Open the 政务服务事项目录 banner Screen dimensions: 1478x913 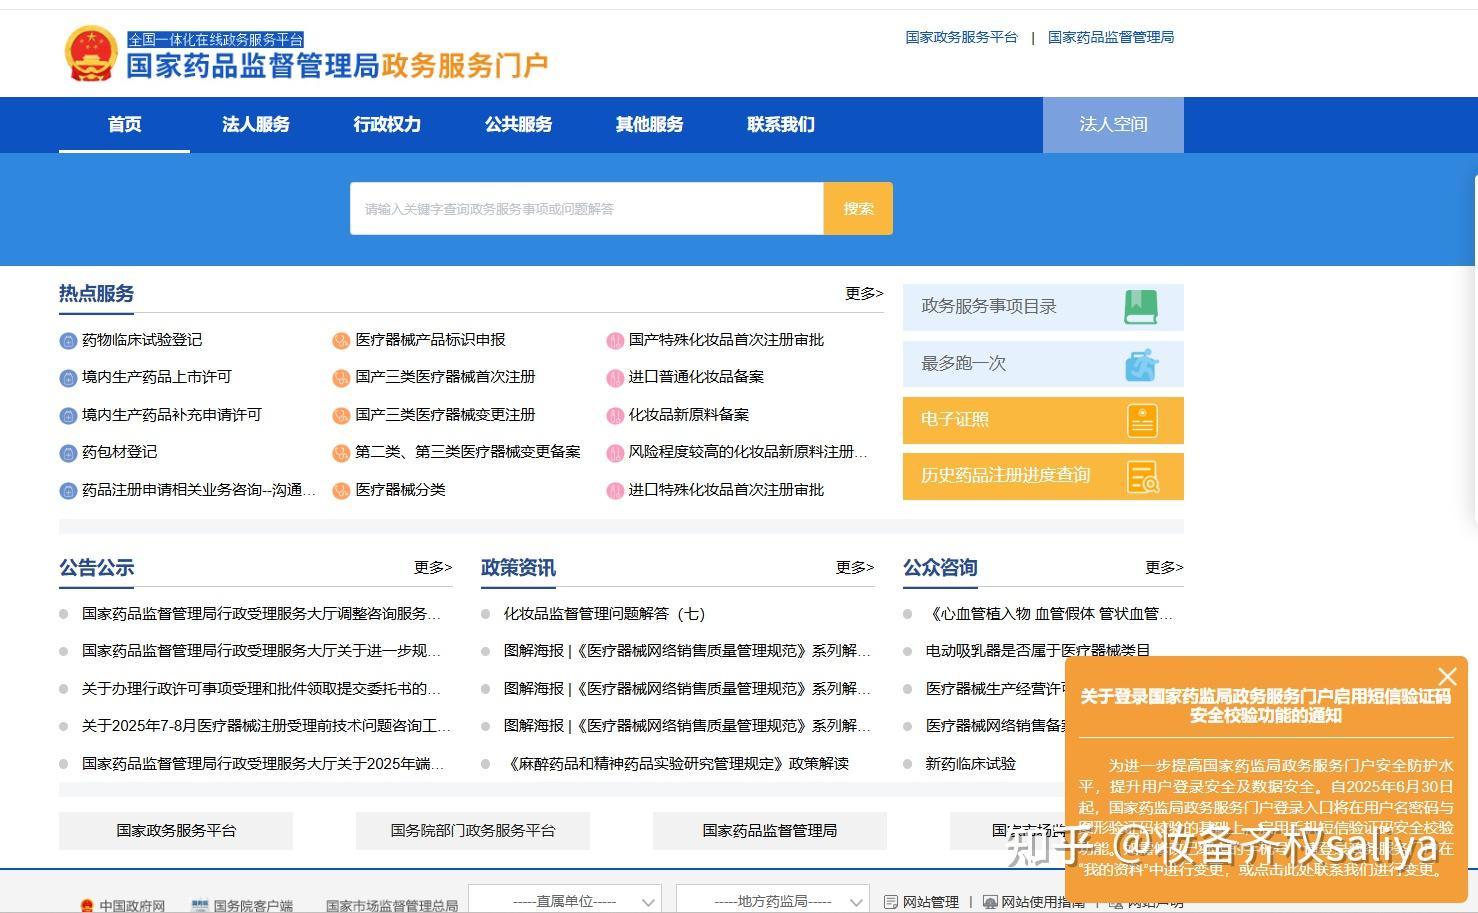pyautogui.click(x=1043, y=307)
